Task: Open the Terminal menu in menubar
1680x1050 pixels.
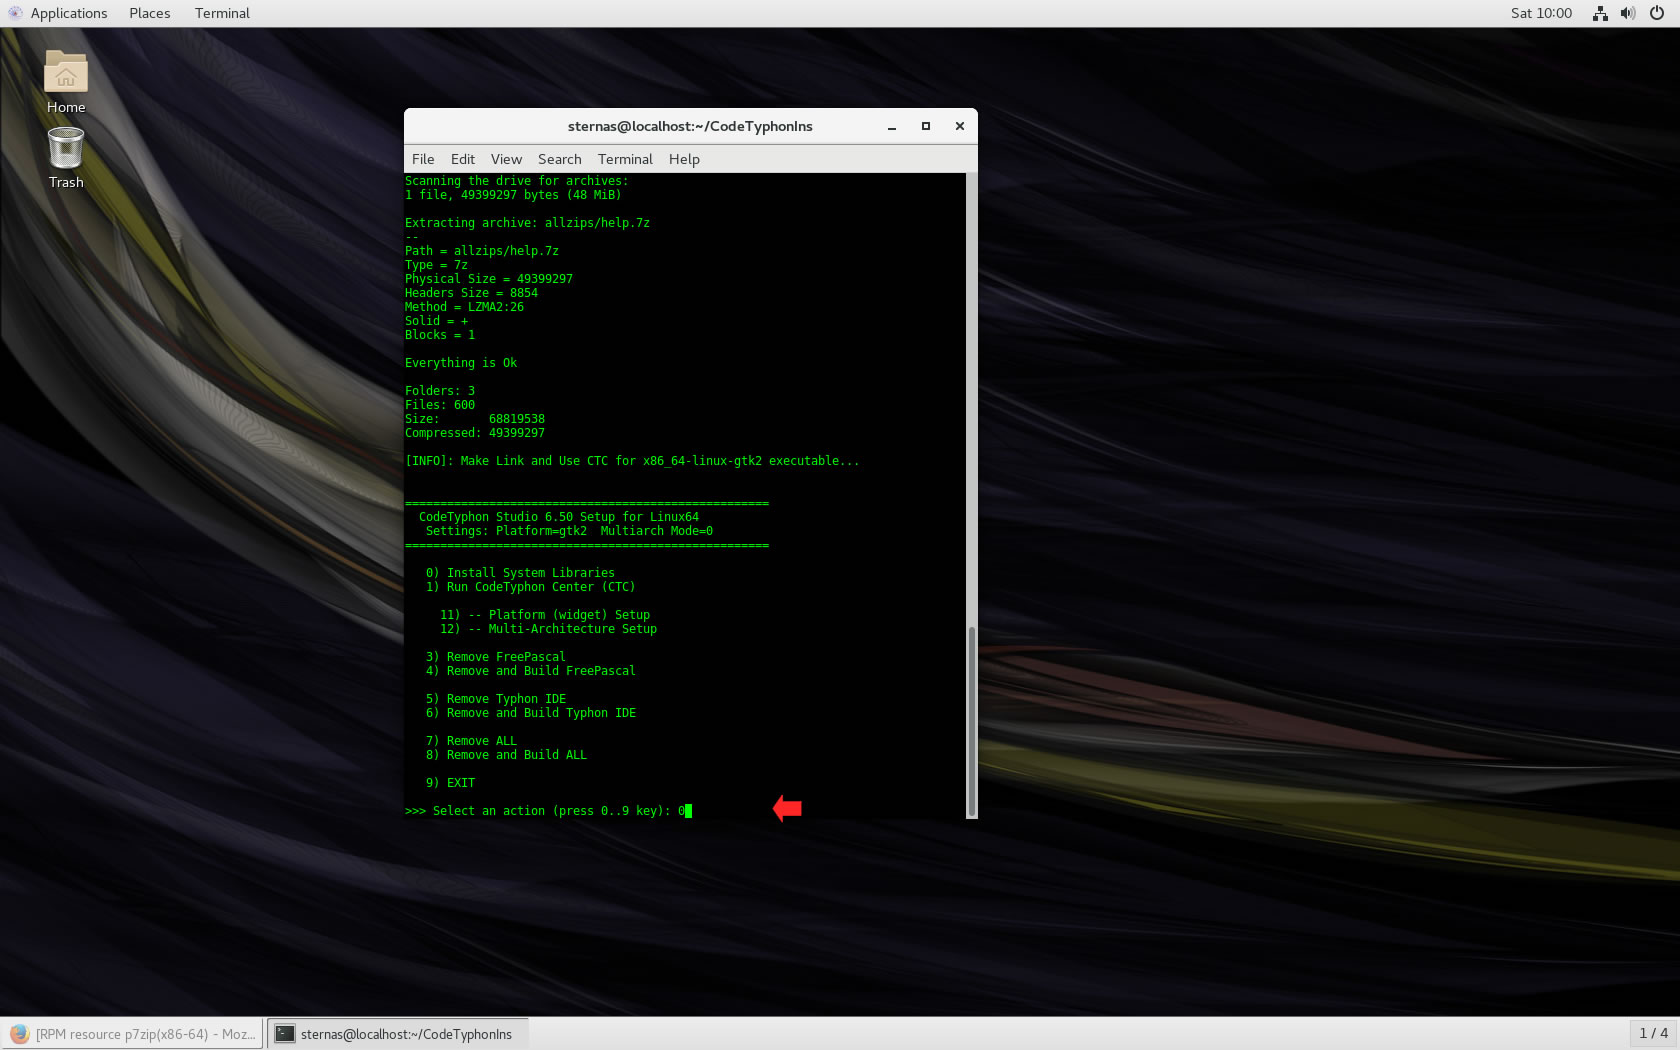Action: [x=625, y=159]
